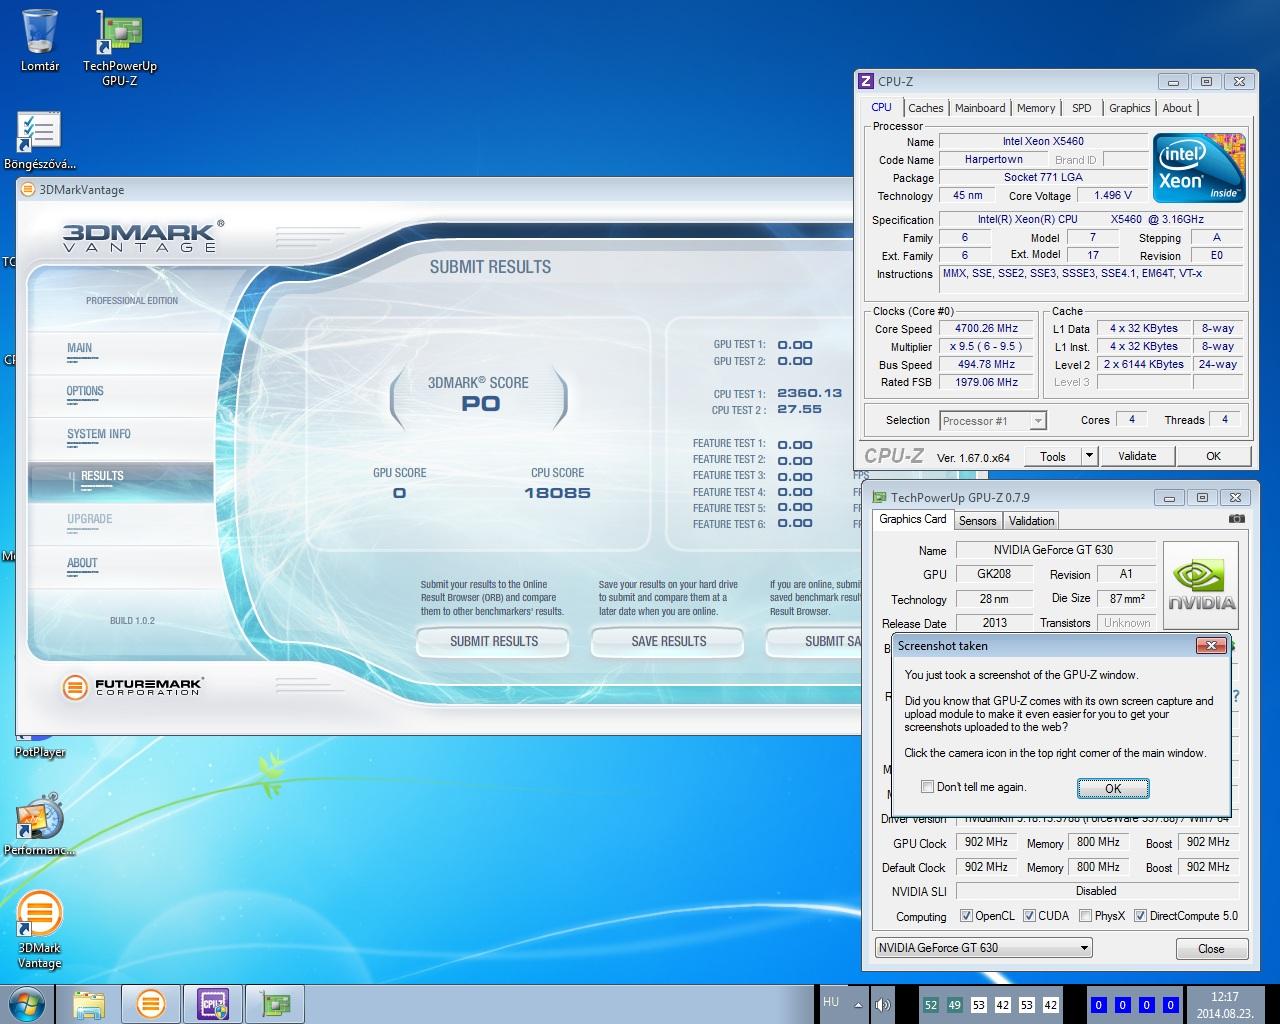1280x1024 pixels.
Task: Switch to CPU-Z taskbar button
Action: click(213, 1003)
